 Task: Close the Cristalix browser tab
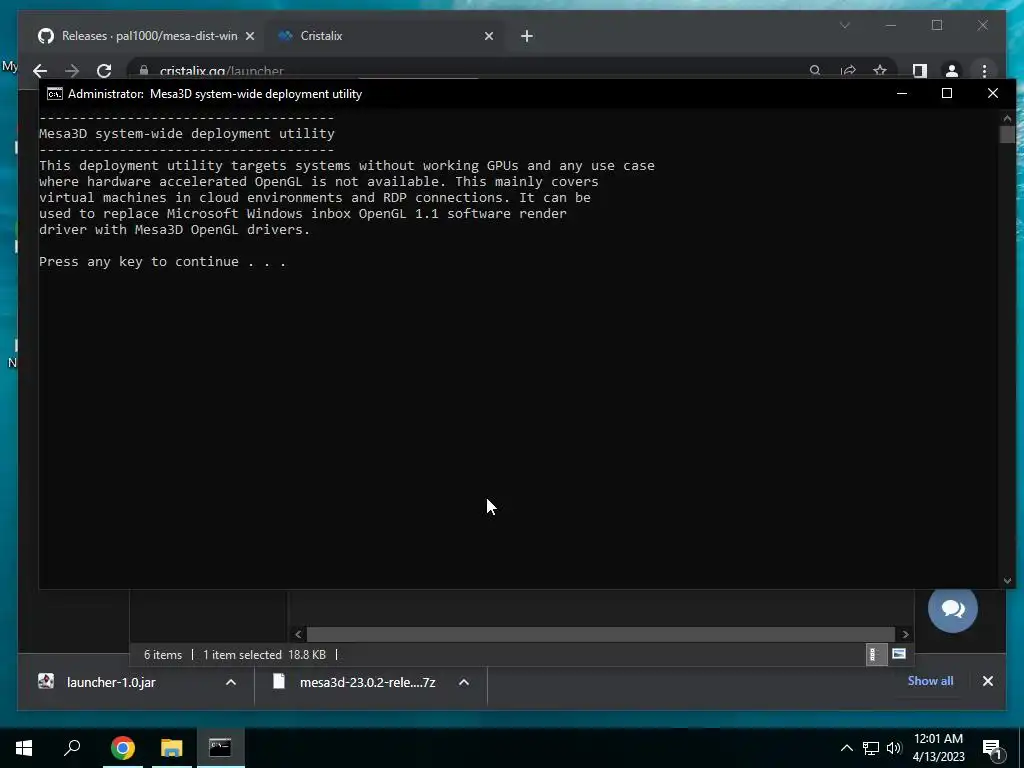489,36
